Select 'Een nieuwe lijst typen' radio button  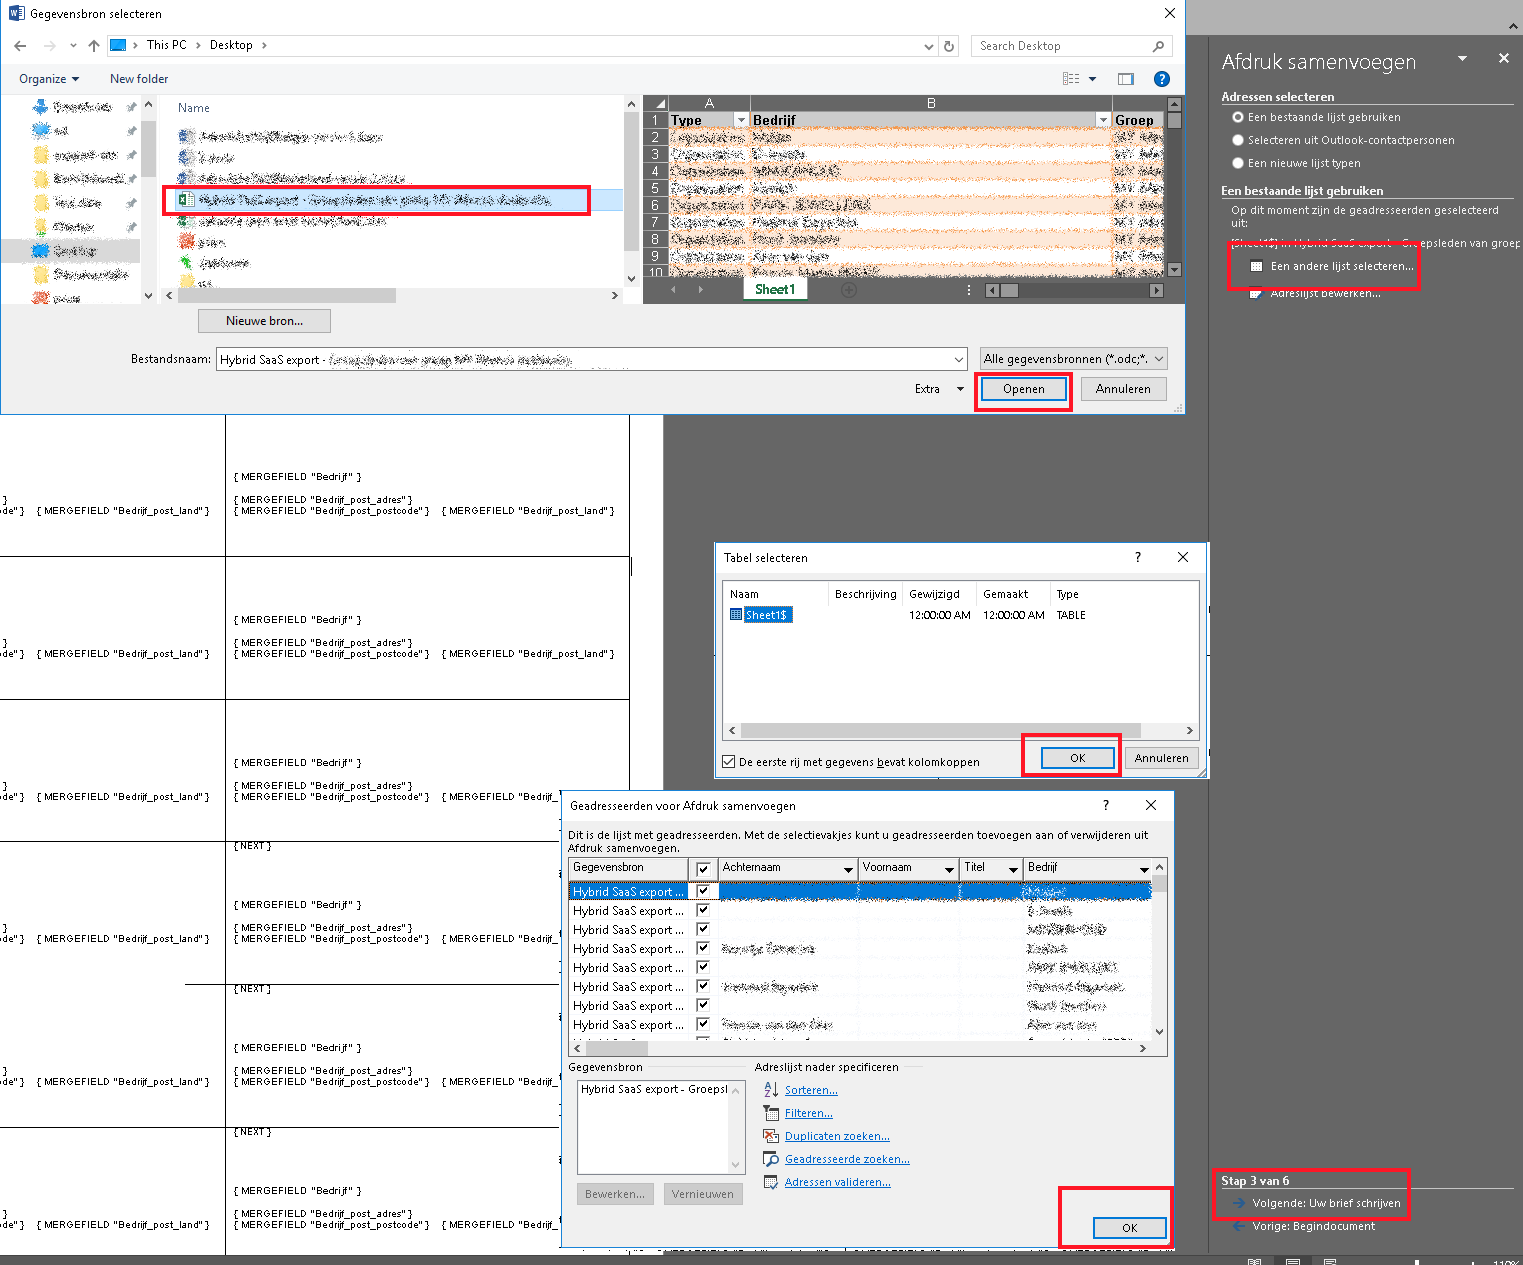click(1238, 163)
